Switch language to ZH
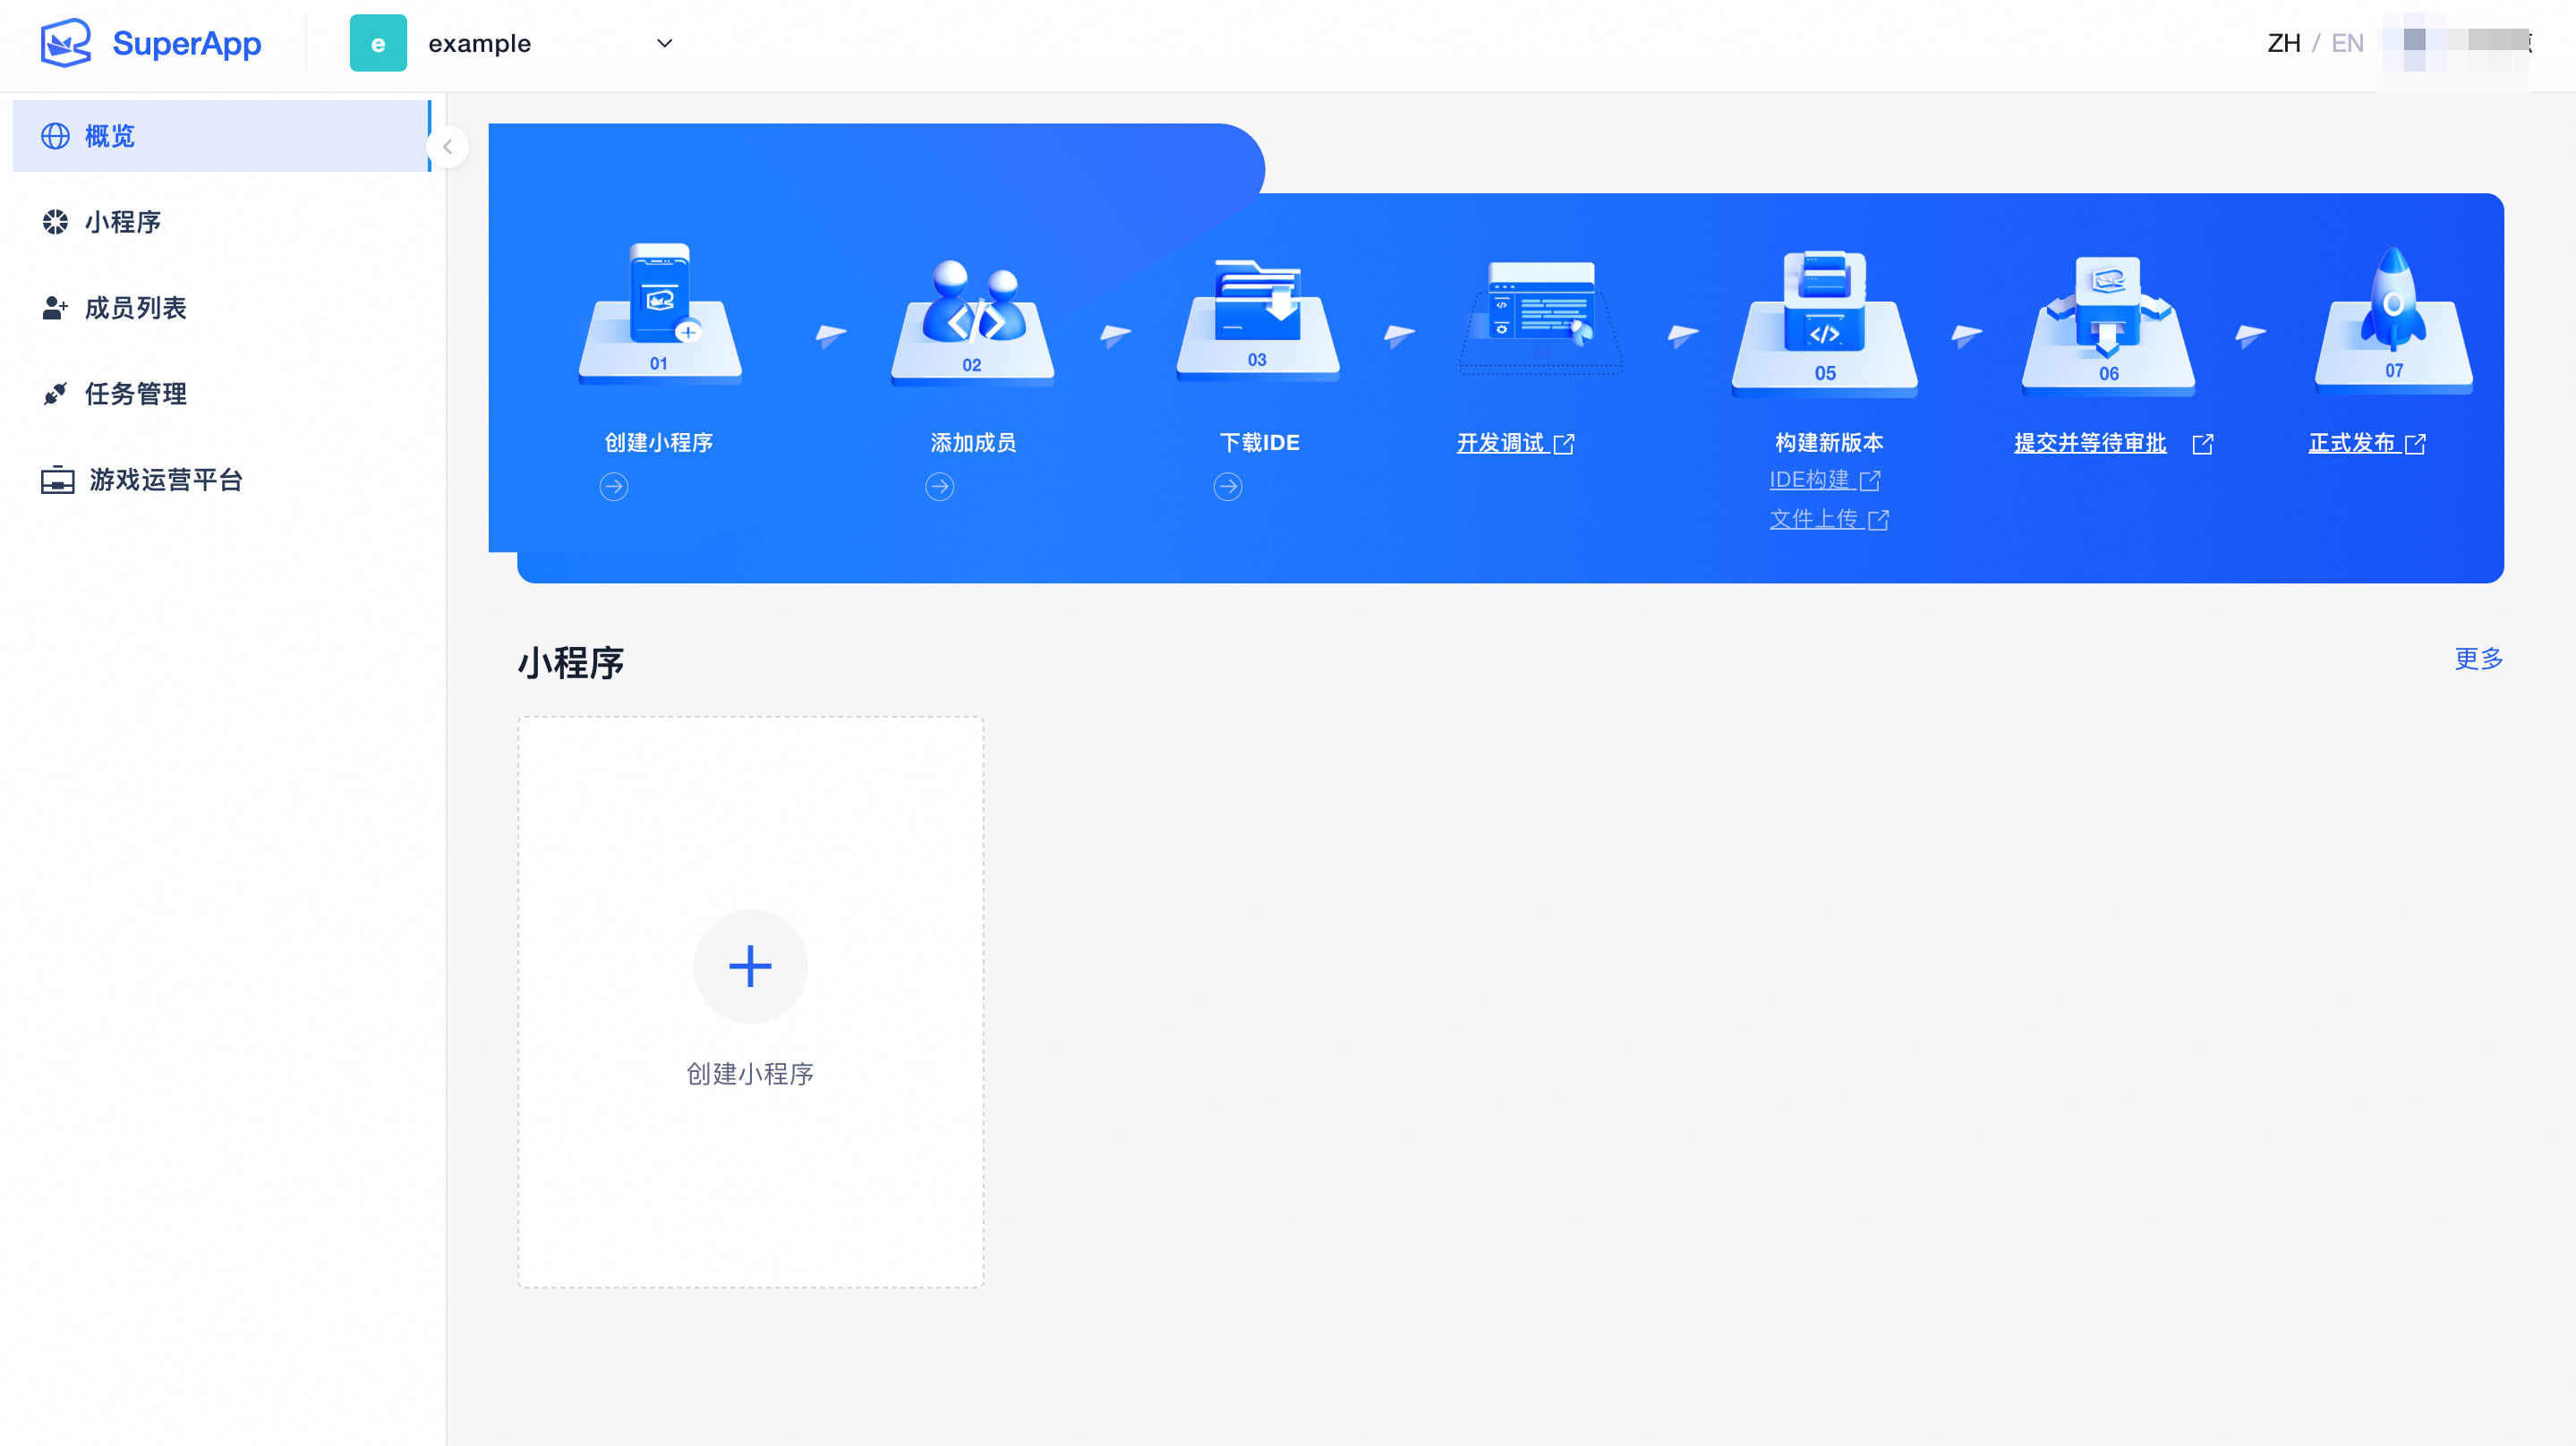Viewport: 2576px width, 1446px height. click(x=2283, y=43)
